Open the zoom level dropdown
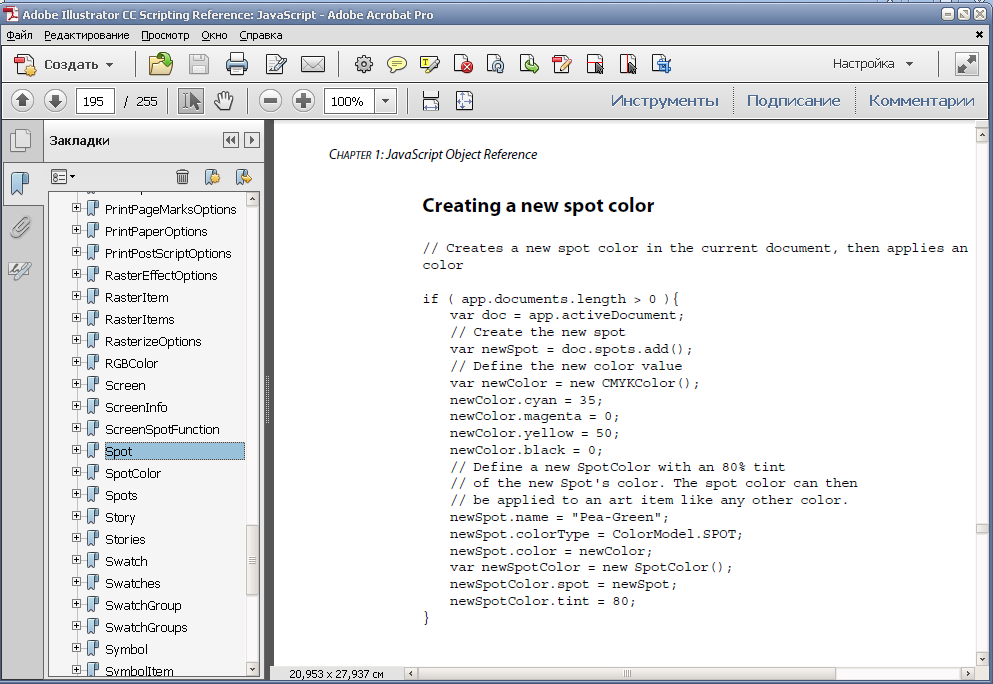 [386, 101]
